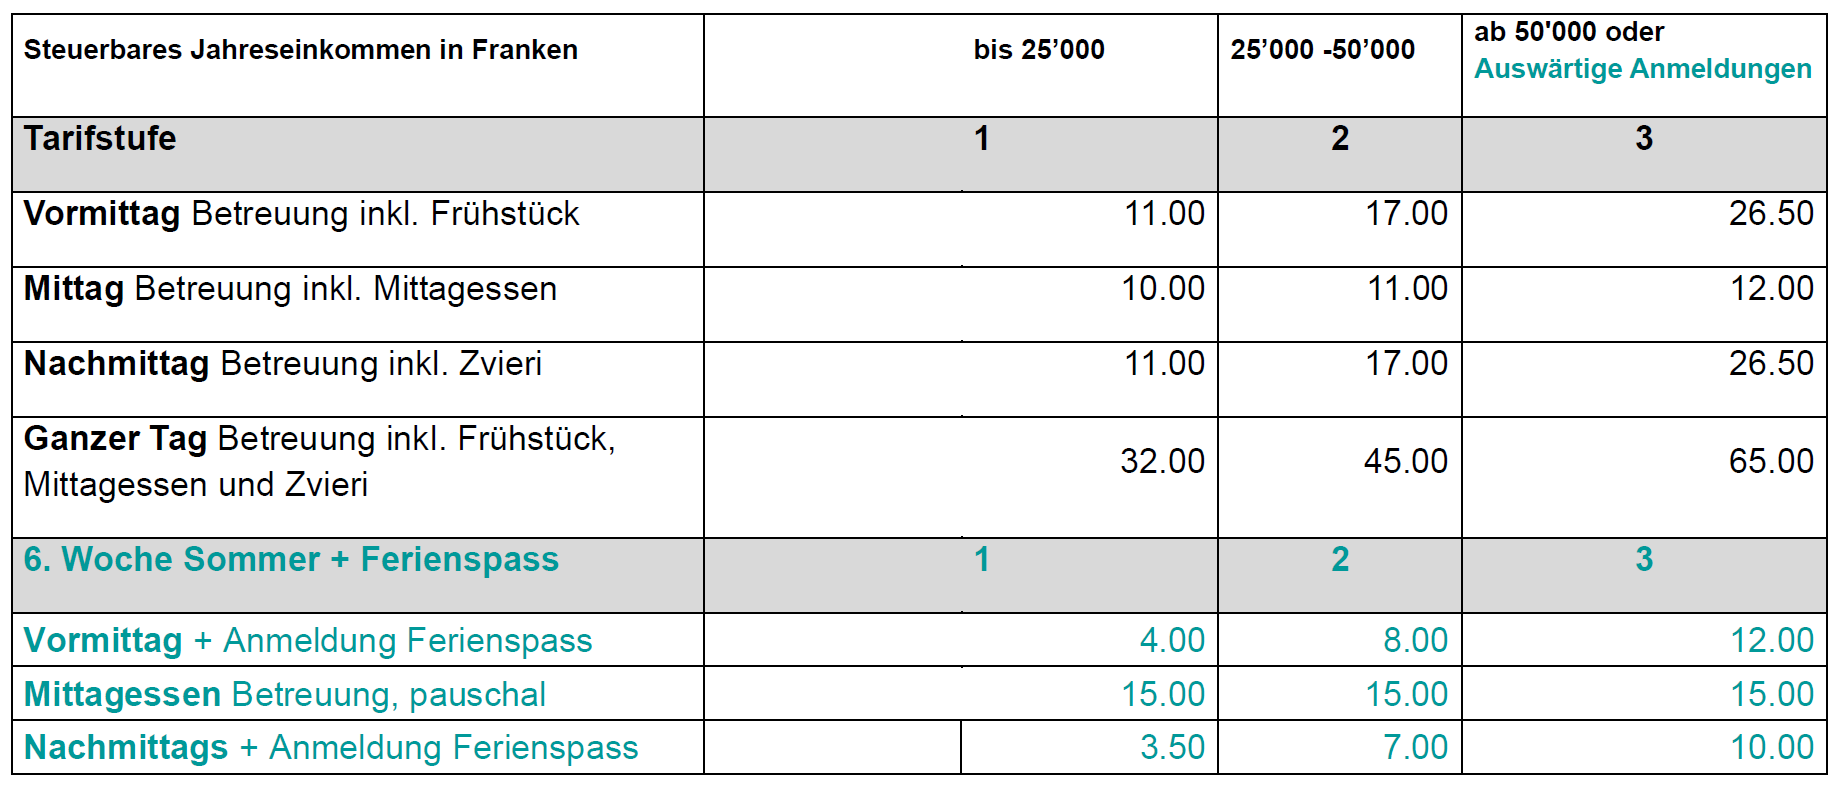Click the '6. Woche Sommer + Ferienspass' heading
Viewport: 1840px width, 786px height.
(x=291, y=560)
